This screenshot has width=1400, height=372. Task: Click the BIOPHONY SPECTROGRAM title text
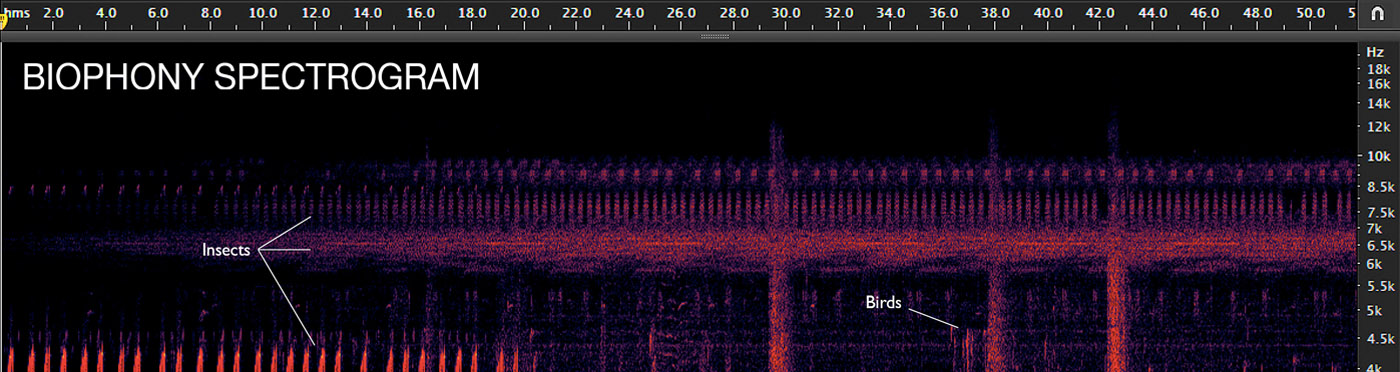(x=251, y=78)
